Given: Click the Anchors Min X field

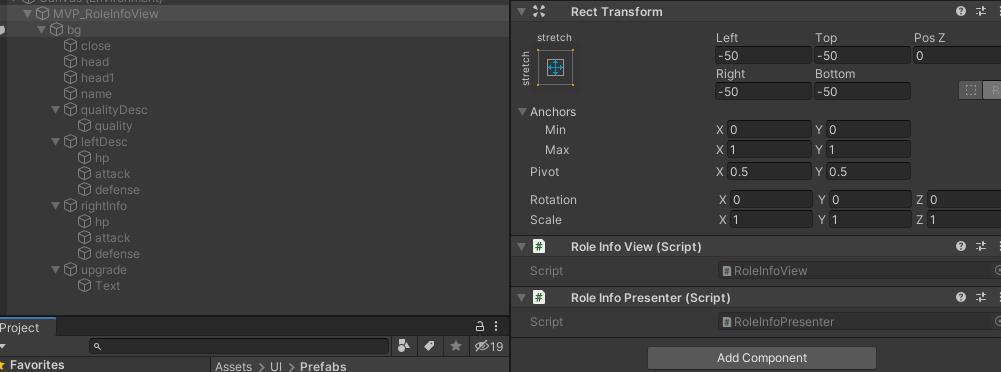Looking at the screenshot, I should [769, 130].
